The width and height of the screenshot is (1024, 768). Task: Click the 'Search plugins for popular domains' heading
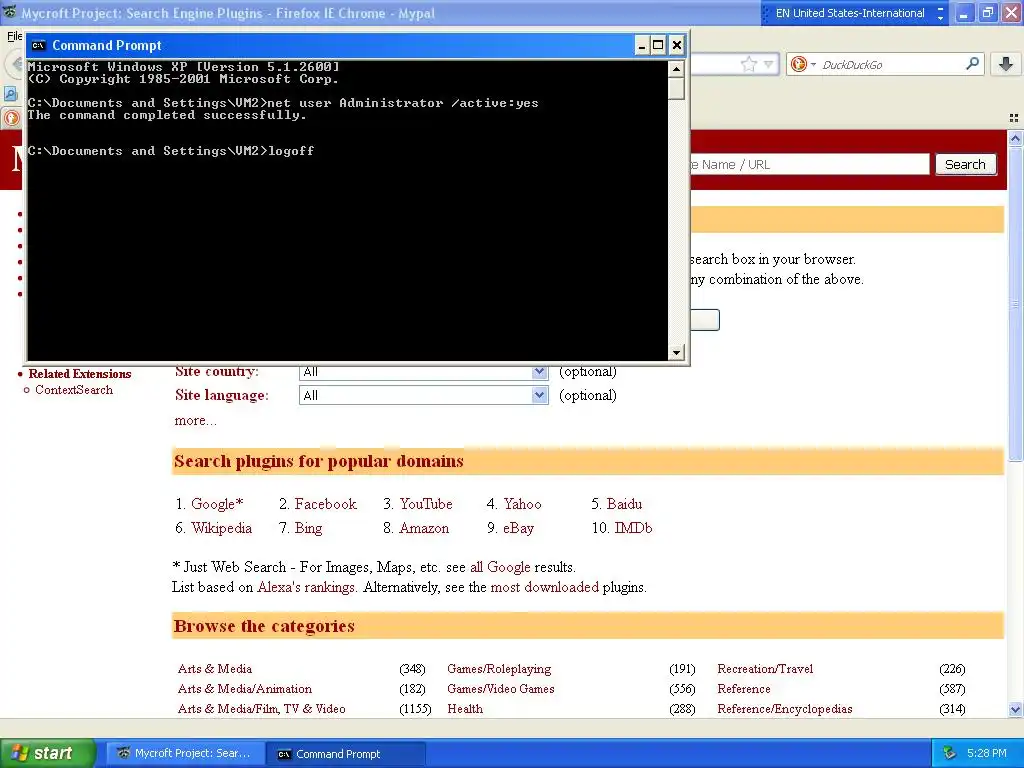click(319, 461)
